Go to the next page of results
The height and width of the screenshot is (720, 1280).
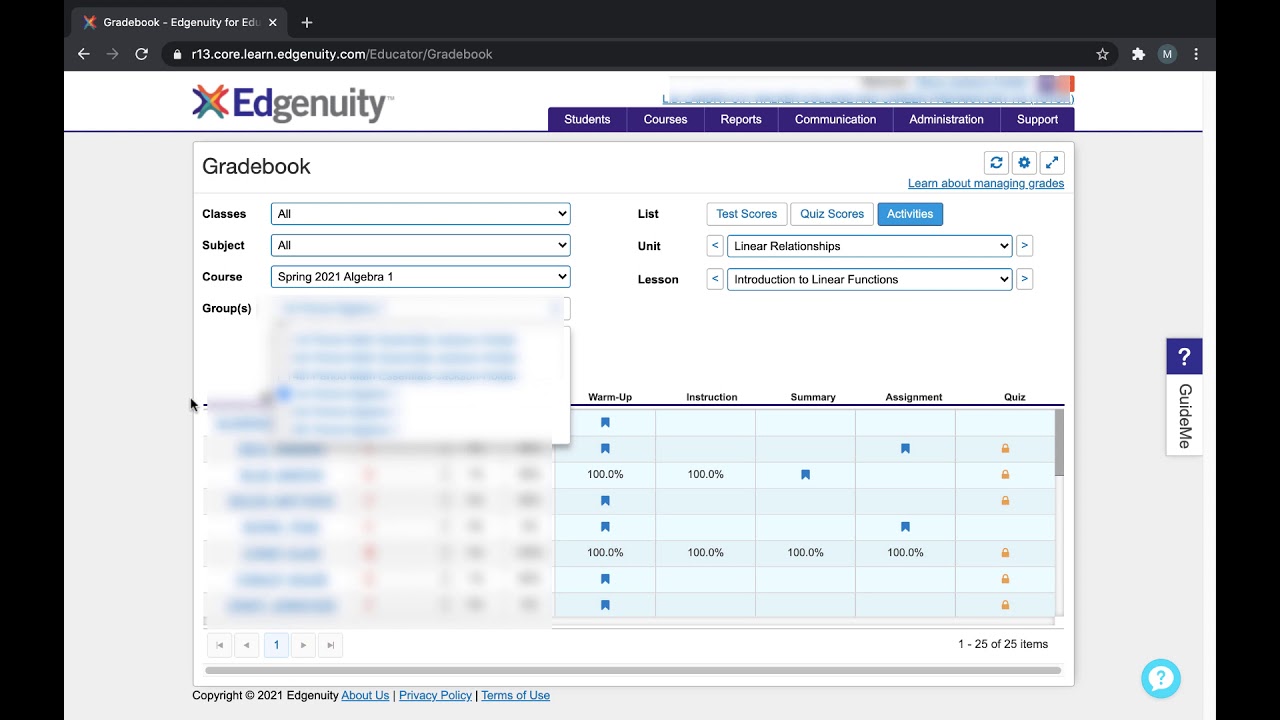pos(304,645)
